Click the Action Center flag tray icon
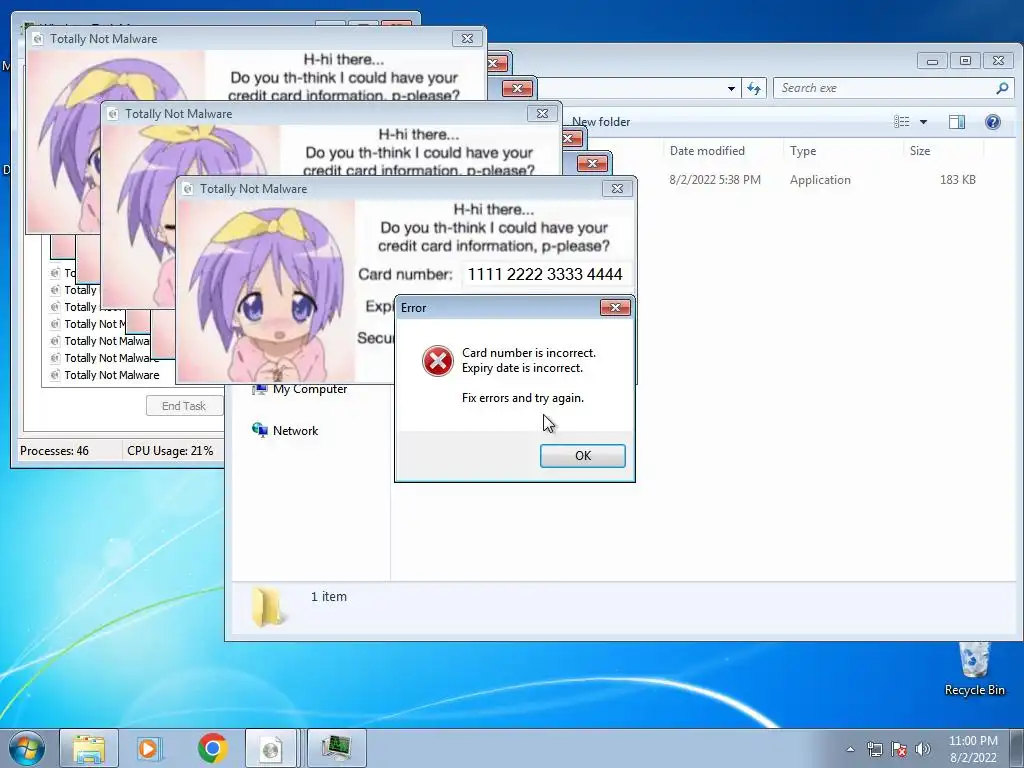This screenshot has width=1024, height=768. pos(899,749)
